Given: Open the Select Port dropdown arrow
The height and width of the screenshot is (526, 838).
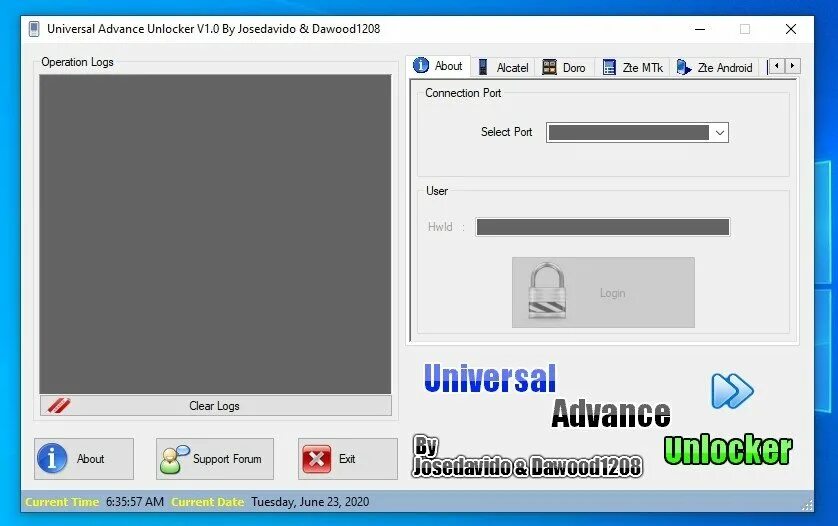Looking at the screenshot, I should 720,133.
